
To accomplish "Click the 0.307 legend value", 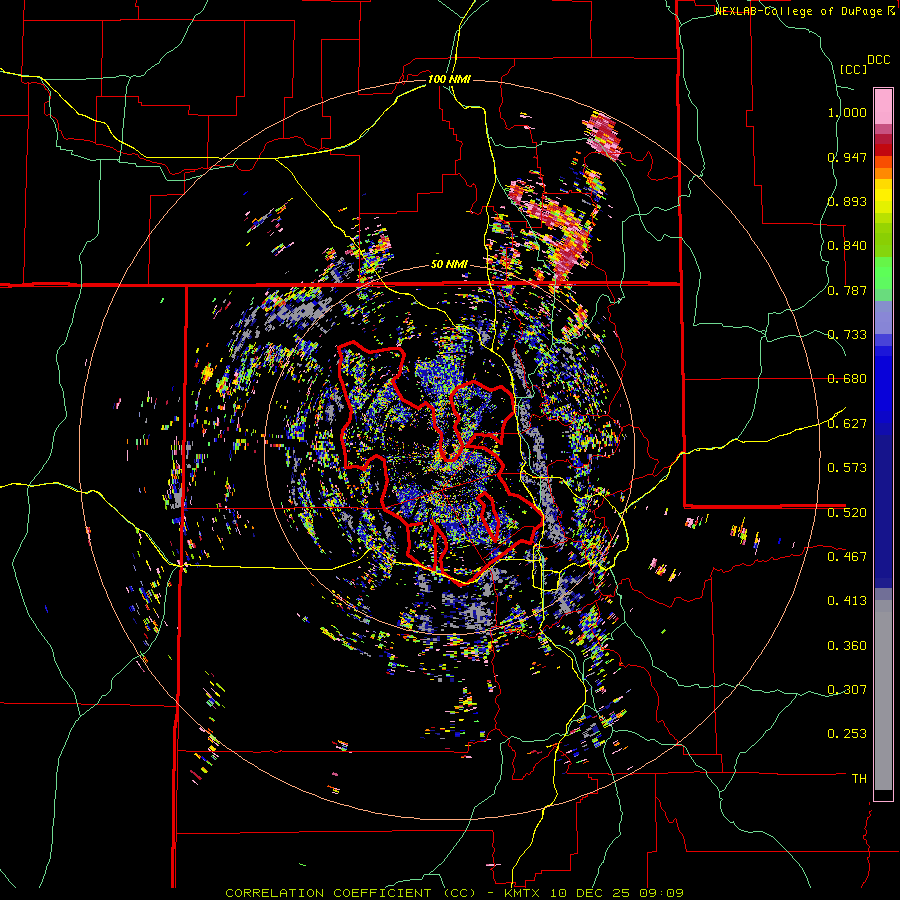I will coord(847,690).
